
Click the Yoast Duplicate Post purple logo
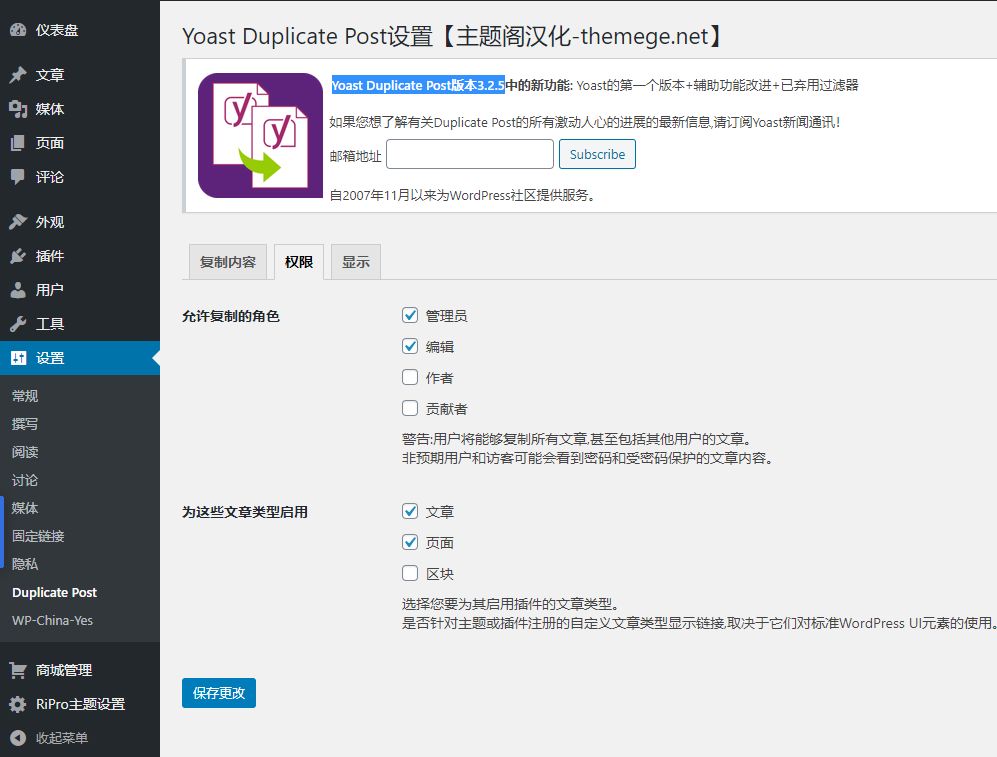[261, 135]
